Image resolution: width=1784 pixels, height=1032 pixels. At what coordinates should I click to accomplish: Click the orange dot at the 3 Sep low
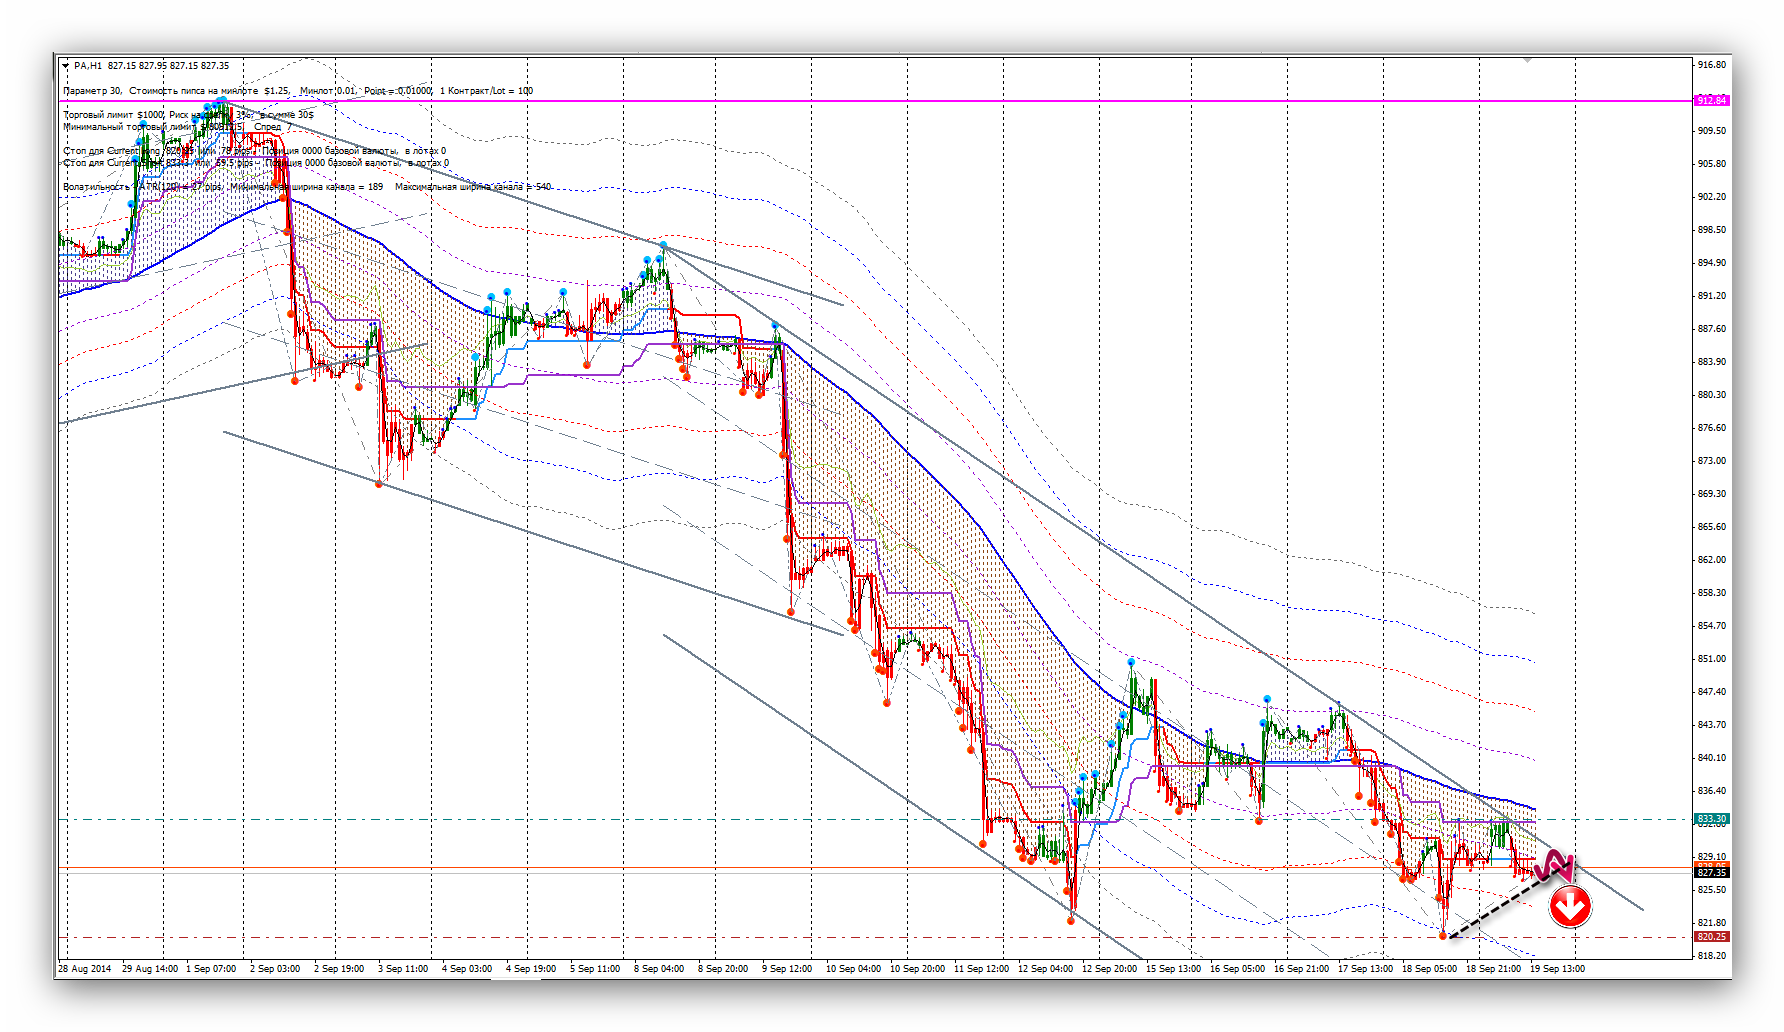379,484
